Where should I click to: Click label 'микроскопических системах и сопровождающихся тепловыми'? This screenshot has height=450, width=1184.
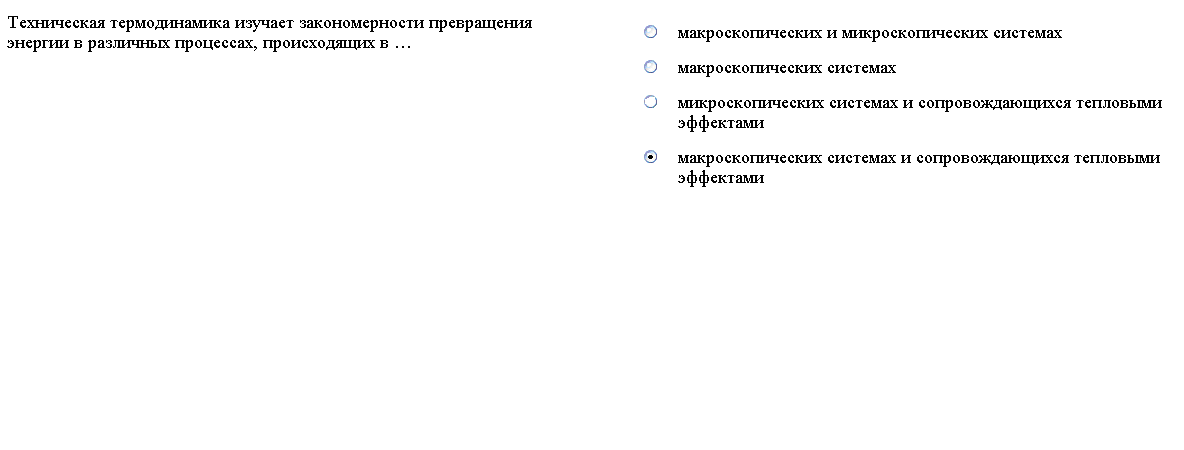click(919, 103)
